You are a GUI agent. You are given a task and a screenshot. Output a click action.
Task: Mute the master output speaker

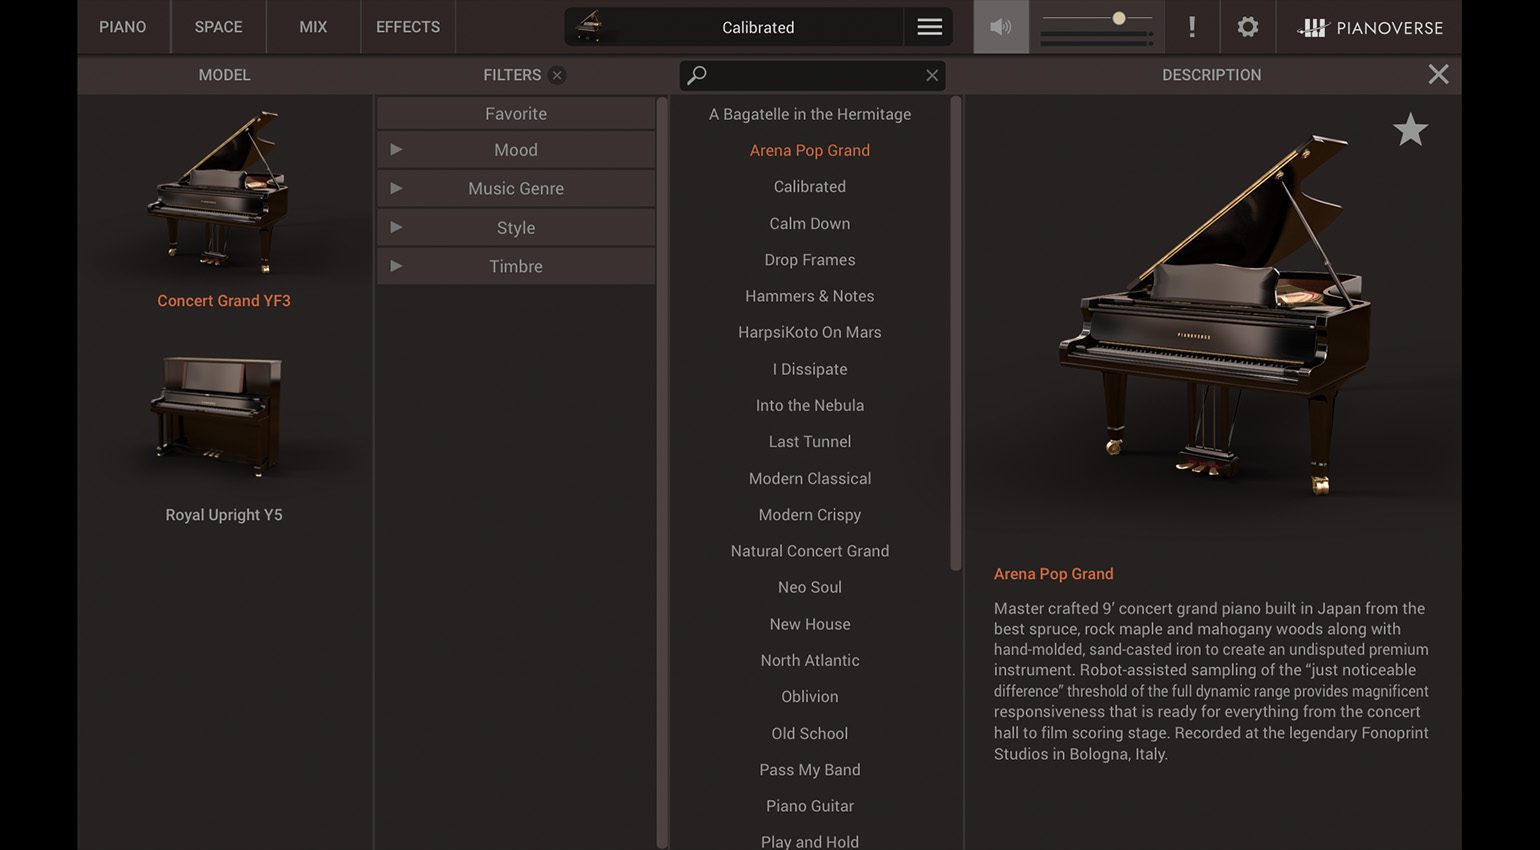(1001, 27)
